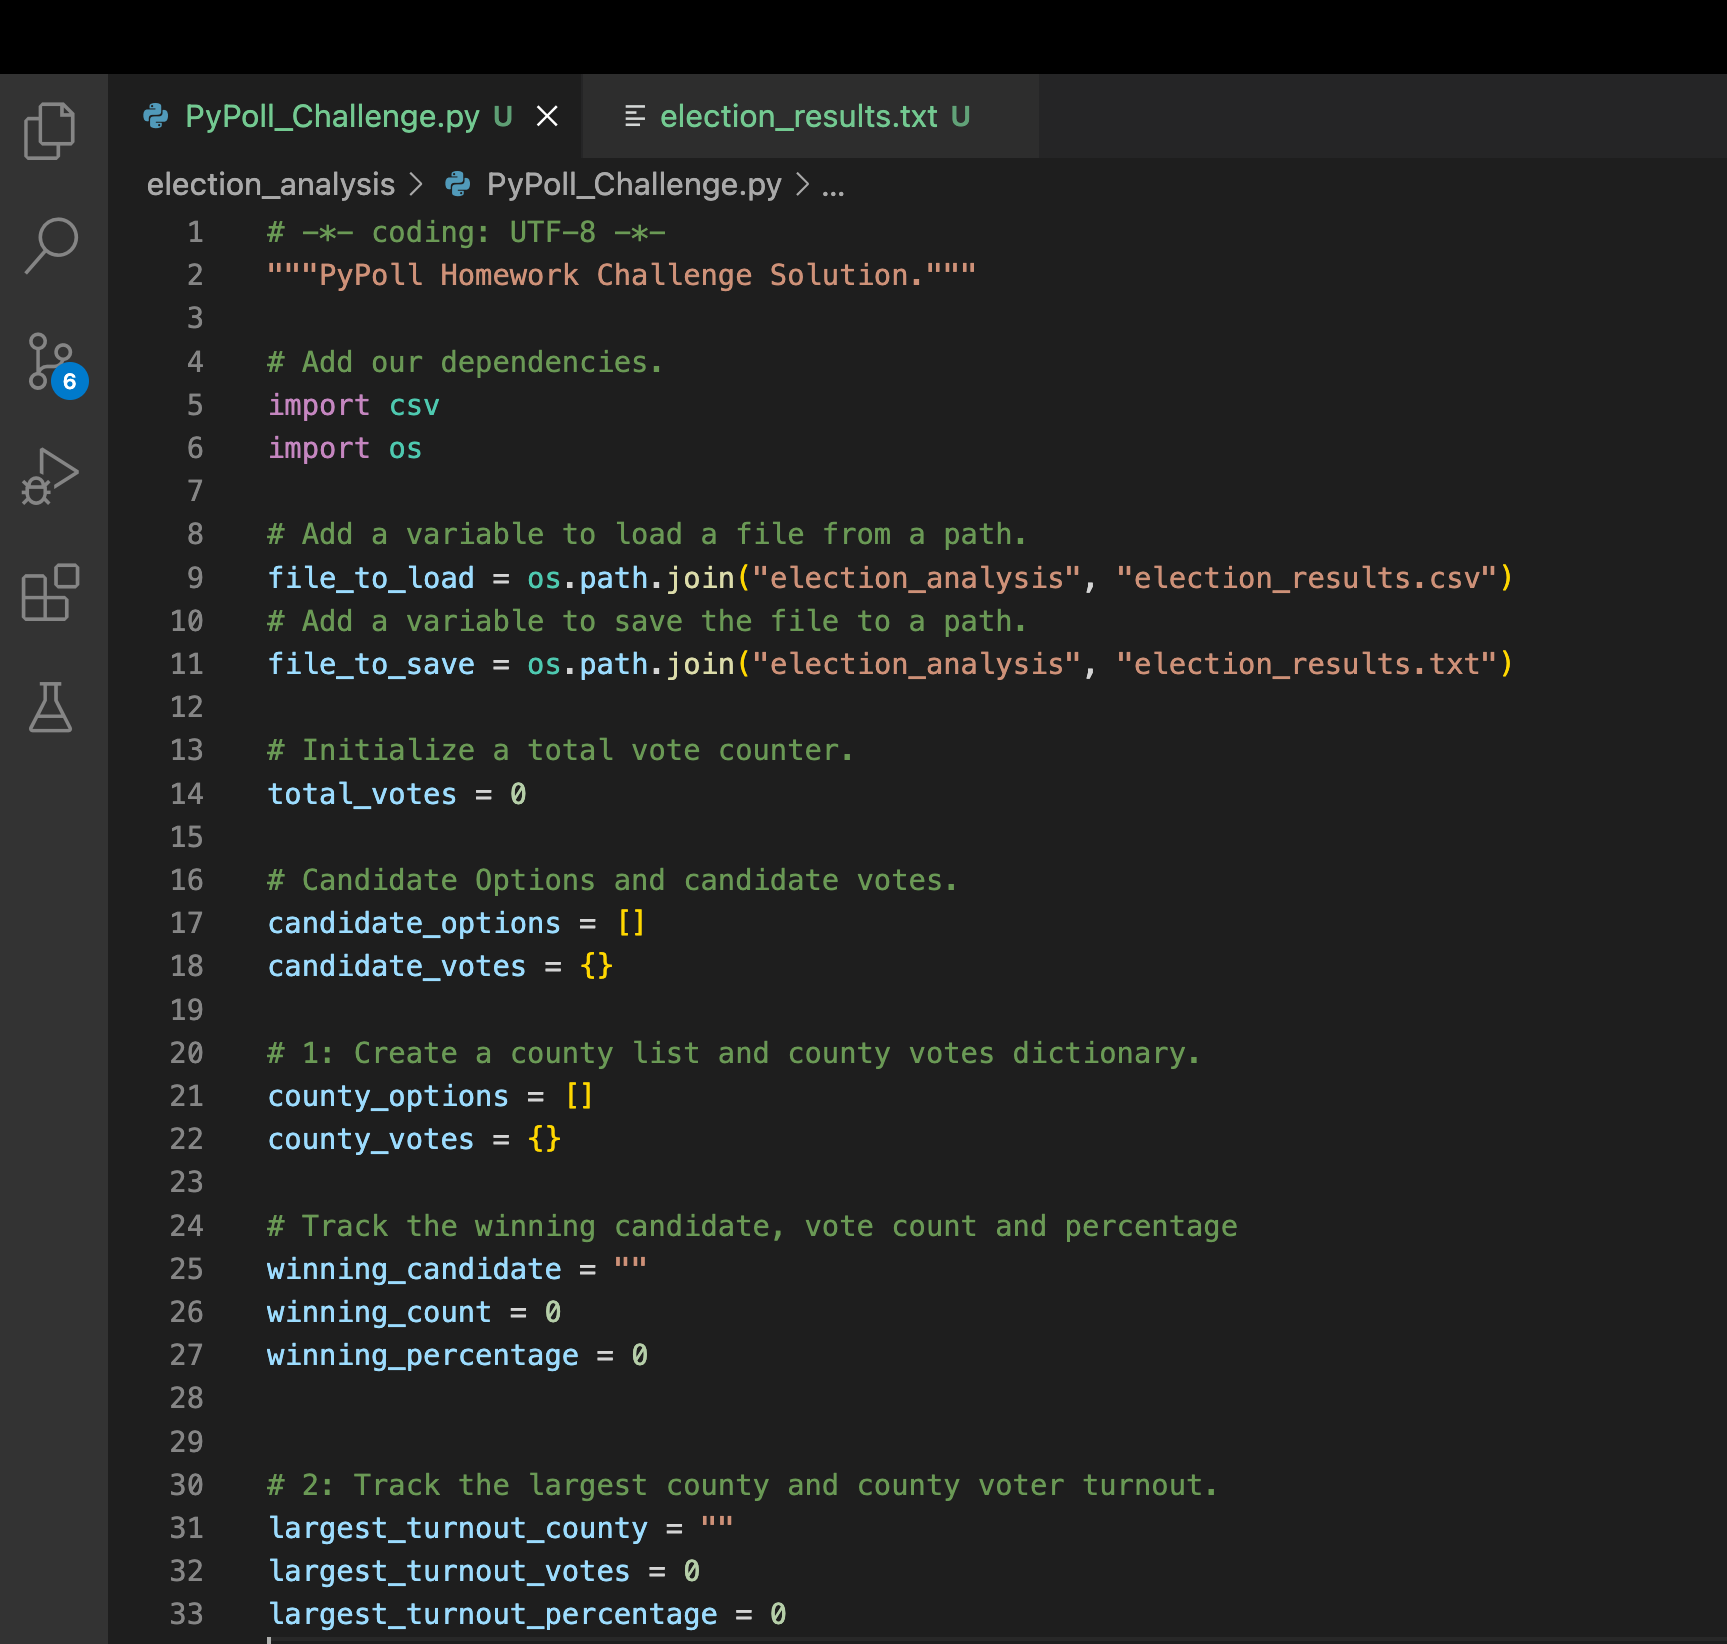Select PyPoll_Challenge.py breadcrumb item
1727x1644 pixels.
[x=634, y=185]
